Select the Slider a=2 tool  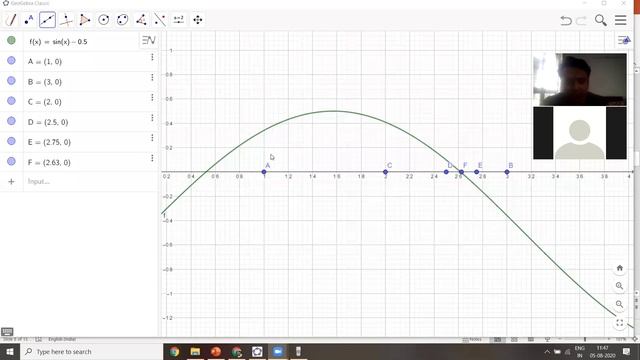pyautogui.click(x=179, y=20)
